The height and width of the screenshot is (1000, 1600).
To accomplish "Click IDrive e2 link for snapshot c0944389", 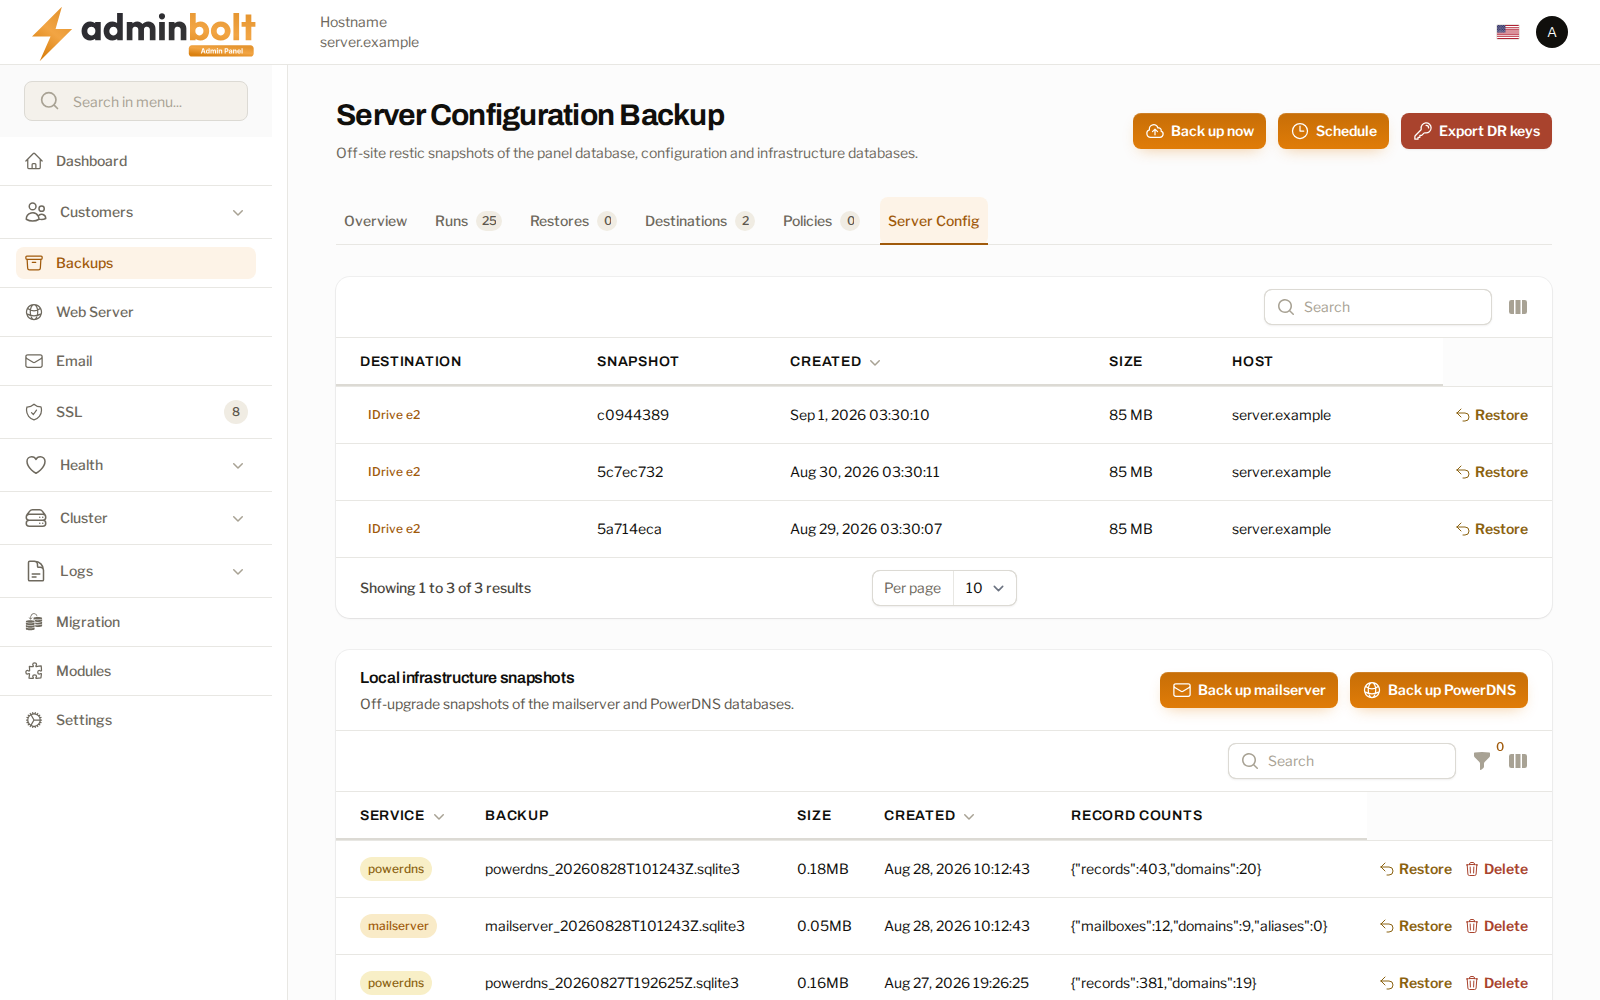I will click(394, 415).
